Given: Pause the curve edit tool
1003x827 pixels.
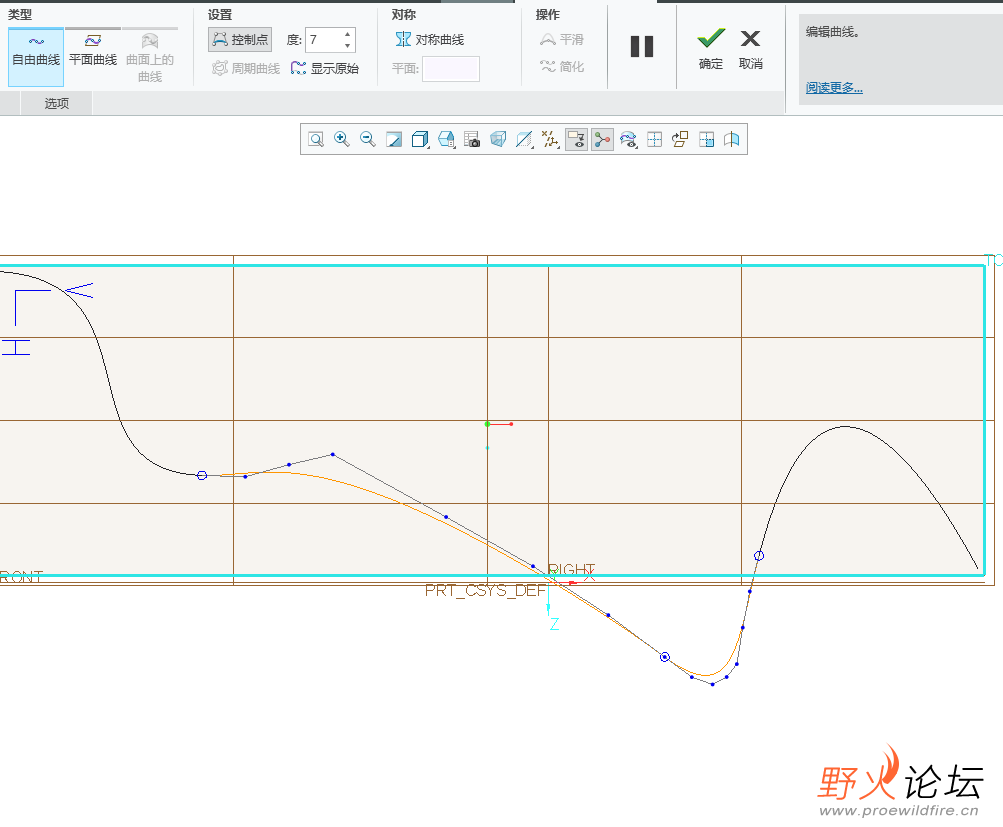Looking at the screenshot, I should pos(642,46).
